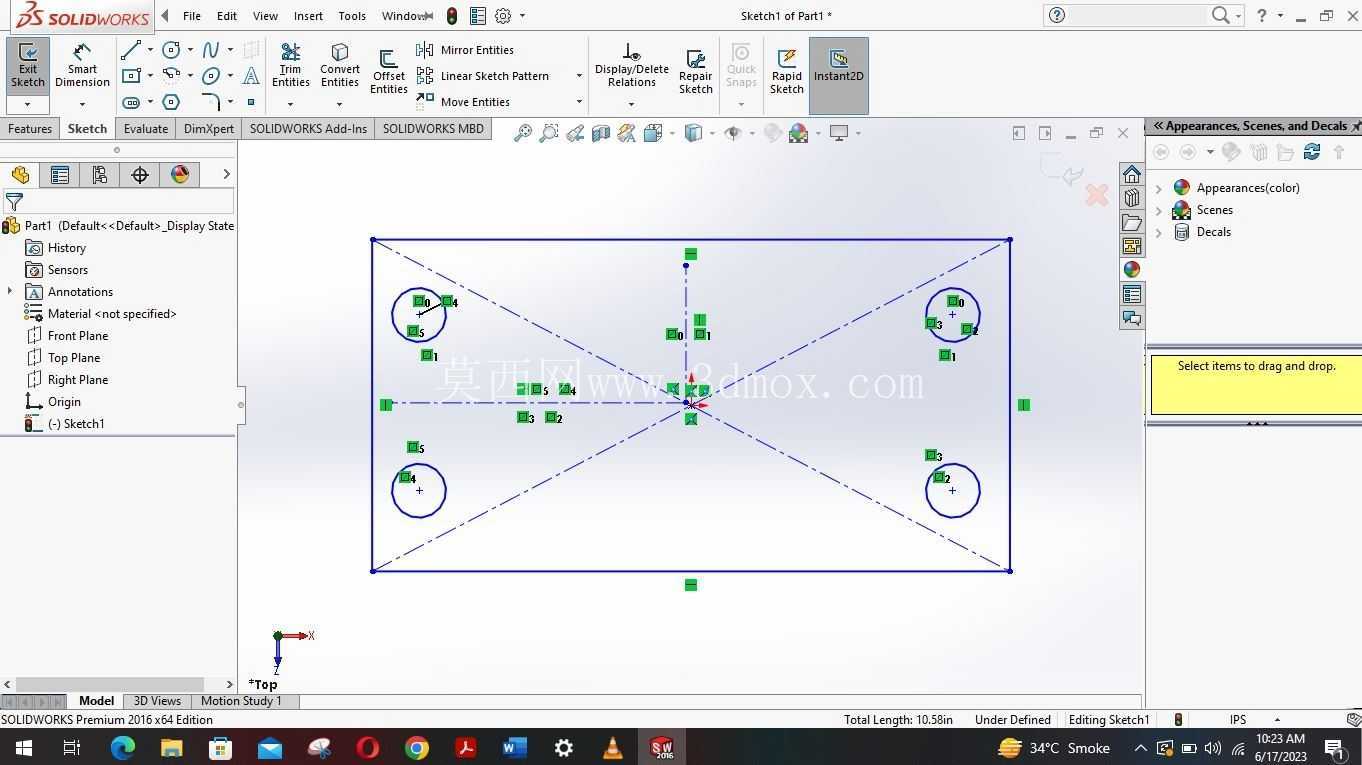Expand the Scenes node

pos(1159,210)
